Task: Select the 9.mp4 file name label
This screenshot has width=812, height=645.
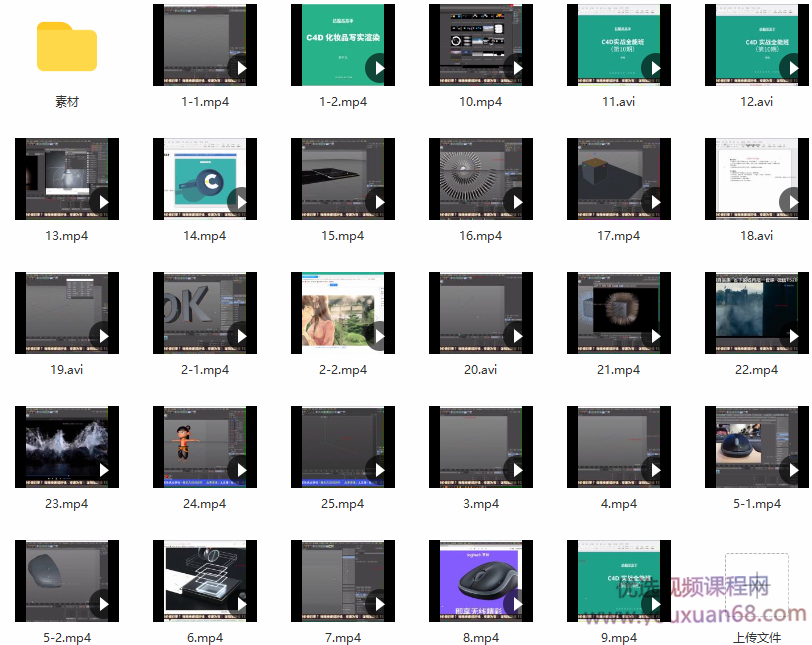Action: tap(619, 638)
